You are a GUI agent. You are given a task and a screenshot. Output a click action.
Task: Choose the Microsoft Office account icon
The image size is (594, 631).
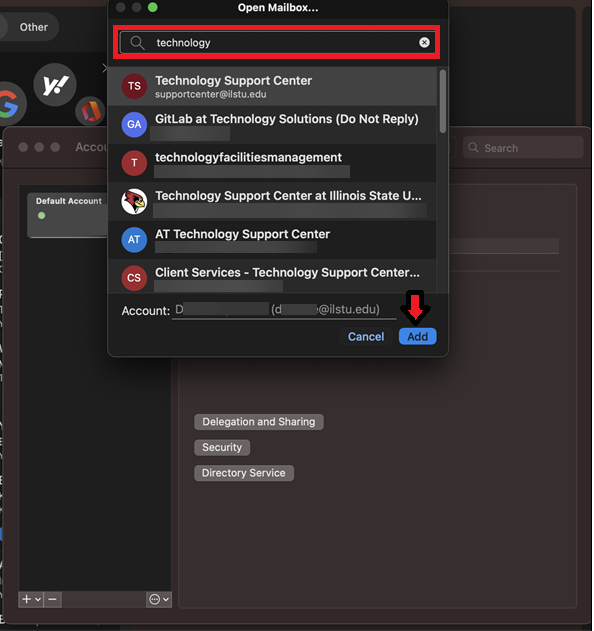90,111
